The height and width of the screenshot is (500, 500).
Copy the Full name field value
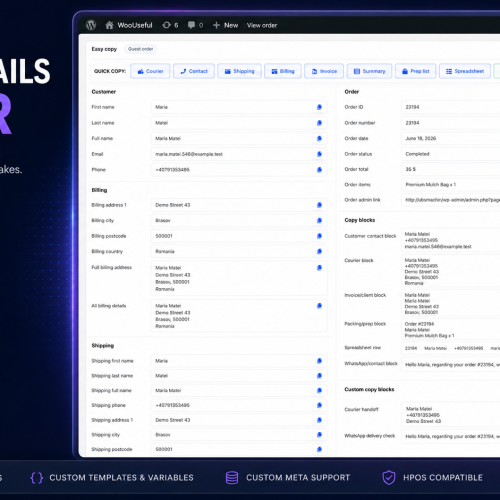pyautogui.click(x=319, y=138)
